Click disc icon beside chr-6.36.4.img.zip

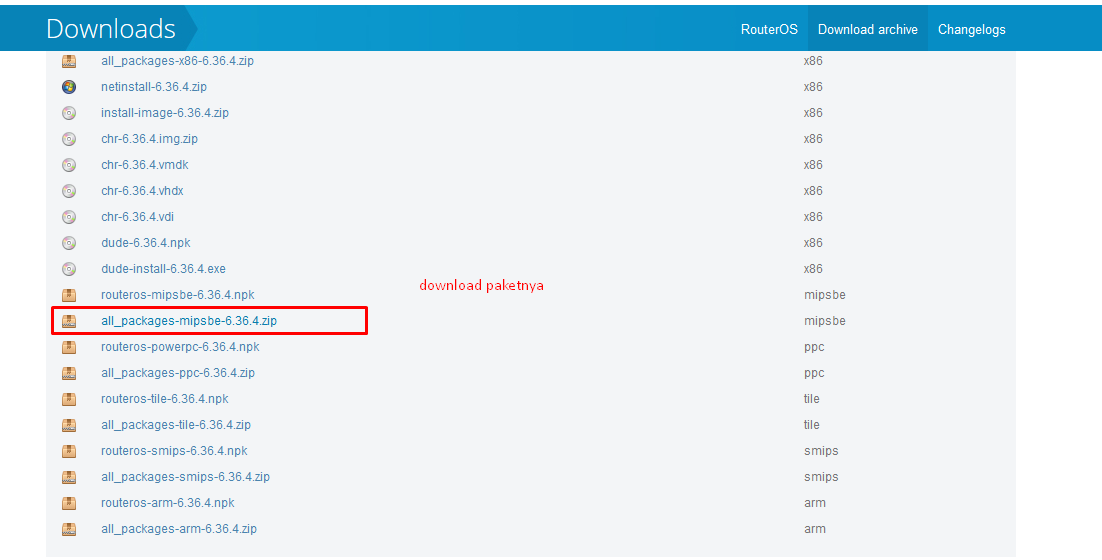(x=69, y=139)
